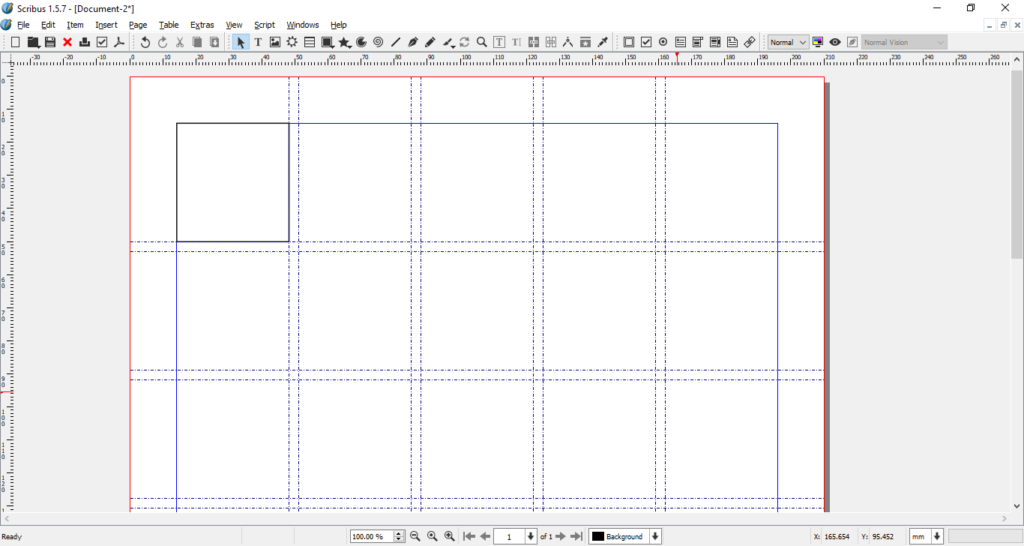Screen dimensions: 1024x546
Task: Select the Eye Dropper tool
Action: [603, 42]
